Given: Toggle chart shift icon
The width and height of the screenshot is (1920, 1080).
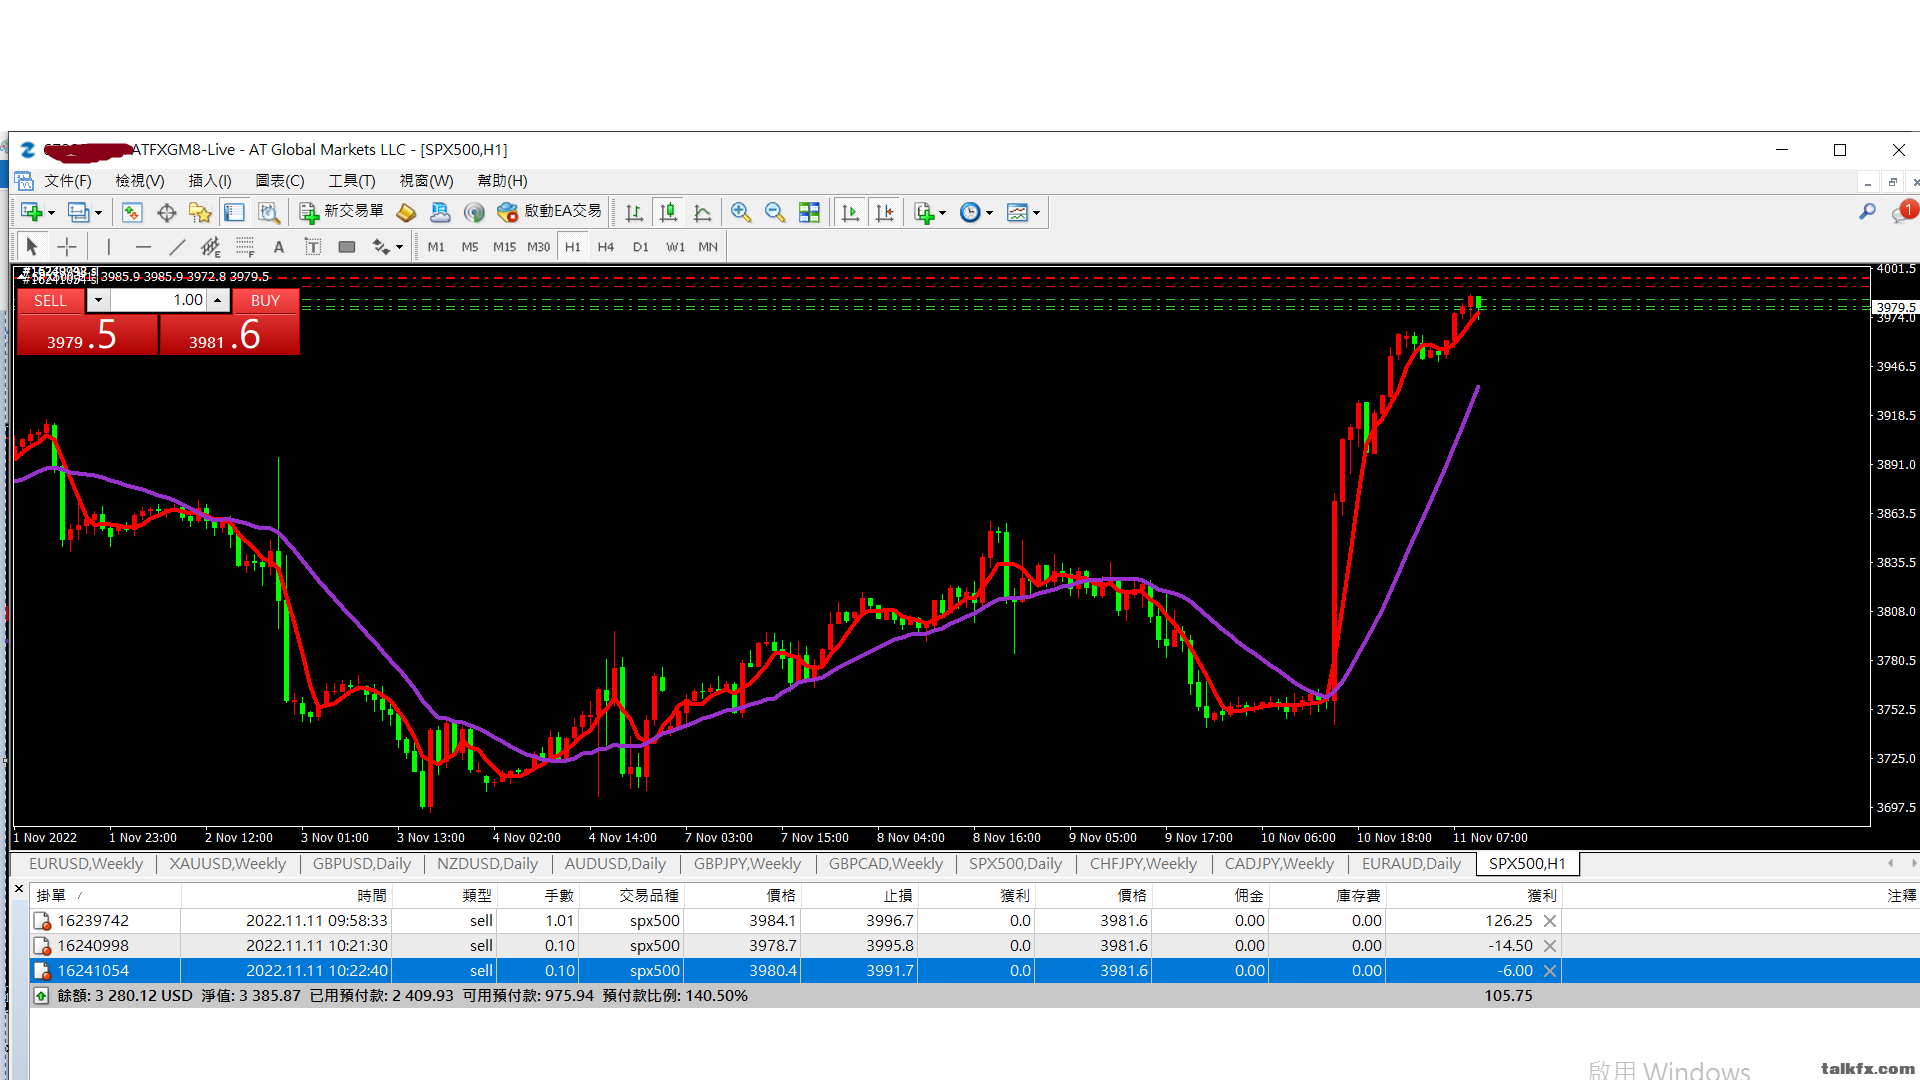Looking at the screenshot, I should (884, 212).
